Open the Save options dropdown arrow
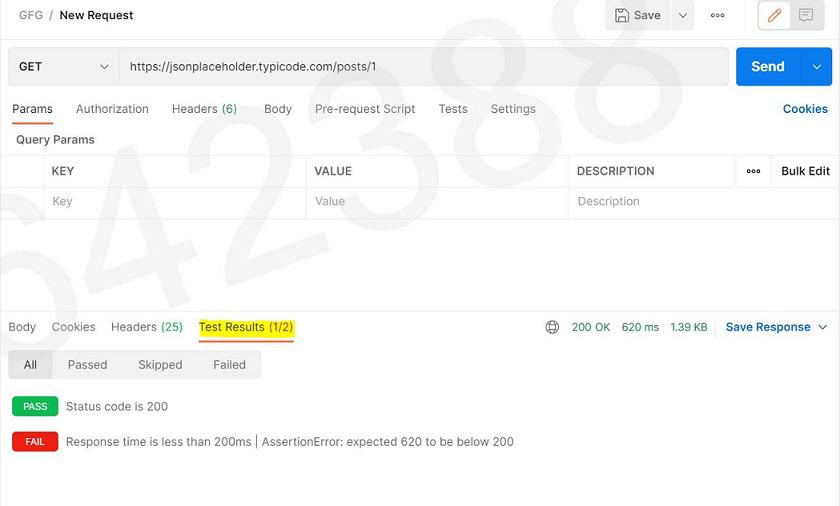Image resolution: width=840 pixels, height=506 pixels. 683,16
